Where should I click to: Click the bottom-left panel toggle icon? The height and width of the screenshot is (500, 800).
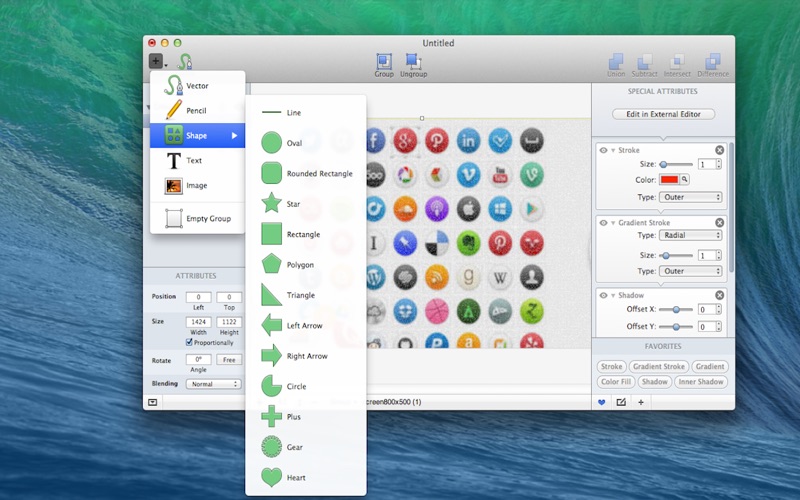(153, 402)
